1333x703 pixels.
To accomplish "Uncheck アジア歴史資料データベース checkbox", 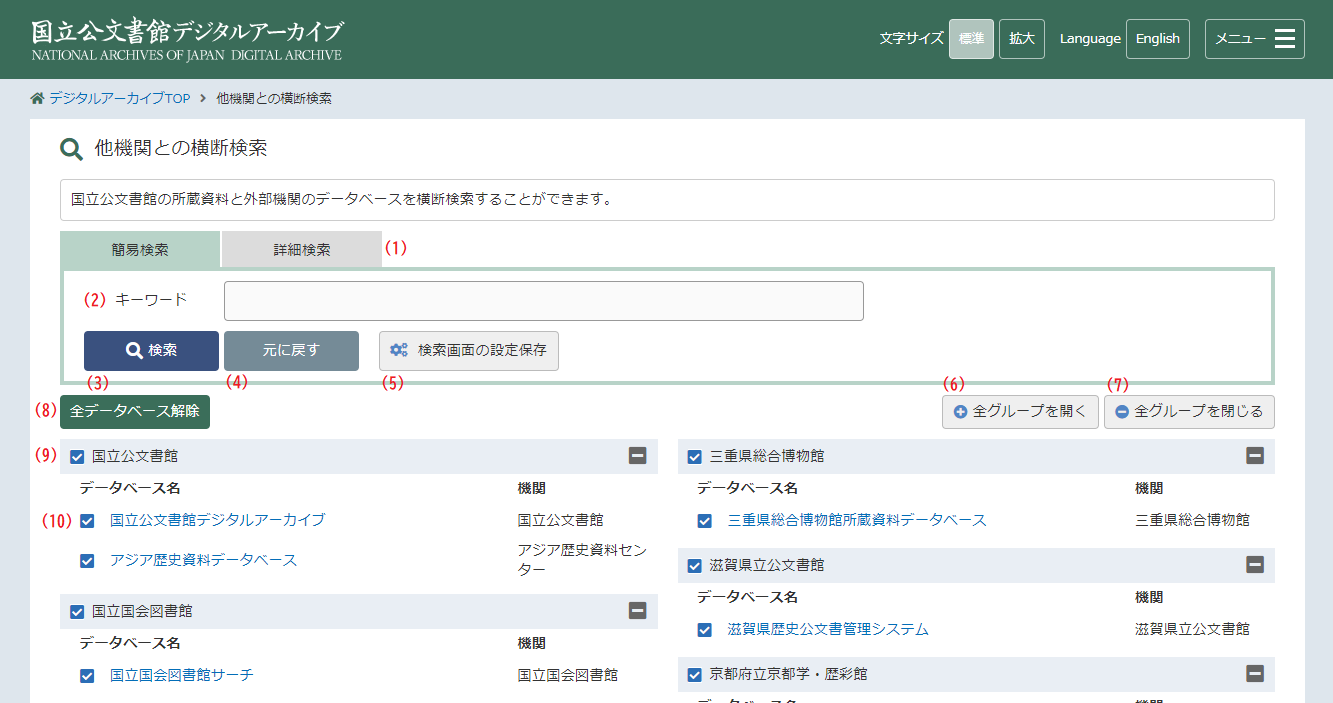I will coord(87,561).
